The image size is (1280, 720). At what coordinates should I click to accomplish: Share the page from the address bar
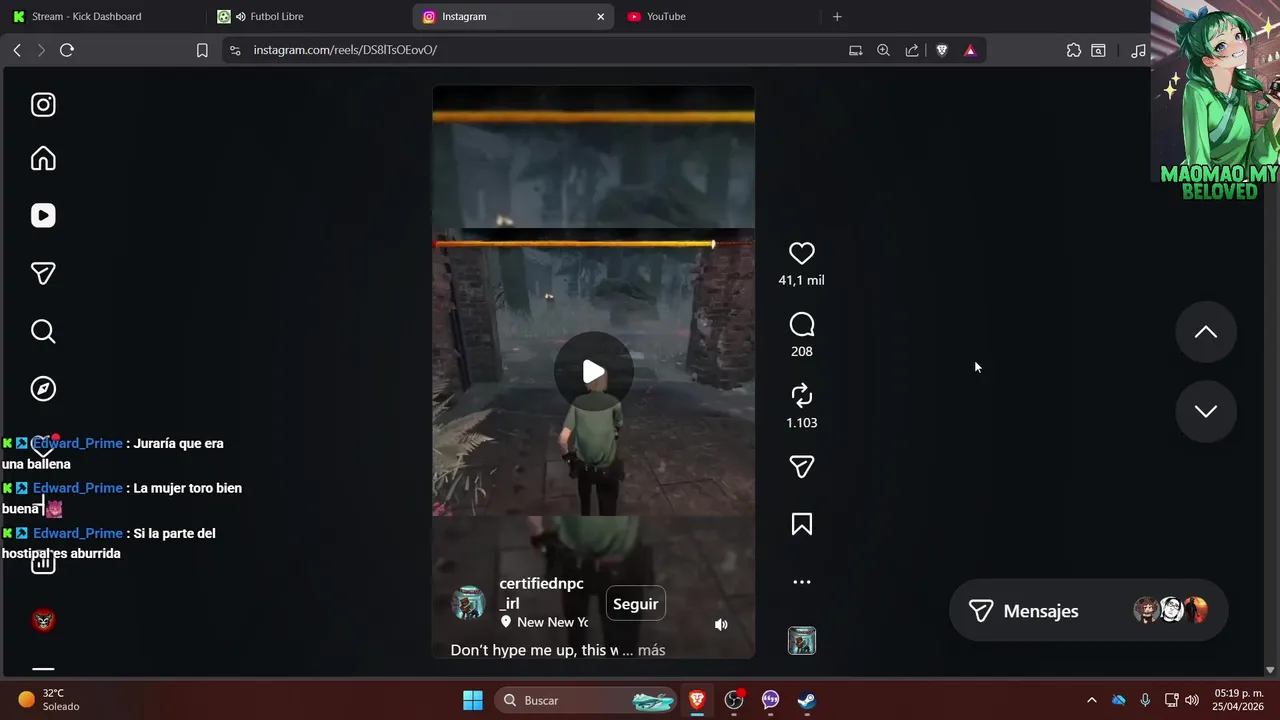point(912,50)
